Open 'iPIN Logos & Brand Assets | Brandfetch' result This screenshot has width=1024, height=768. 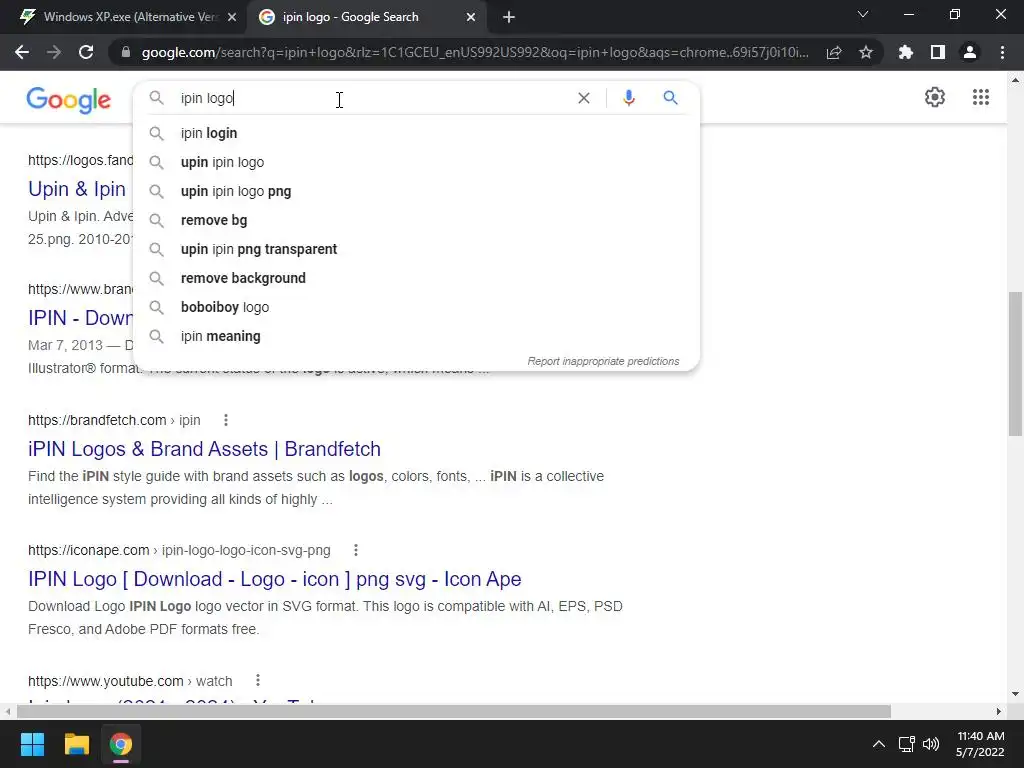[x=204, y=449]
